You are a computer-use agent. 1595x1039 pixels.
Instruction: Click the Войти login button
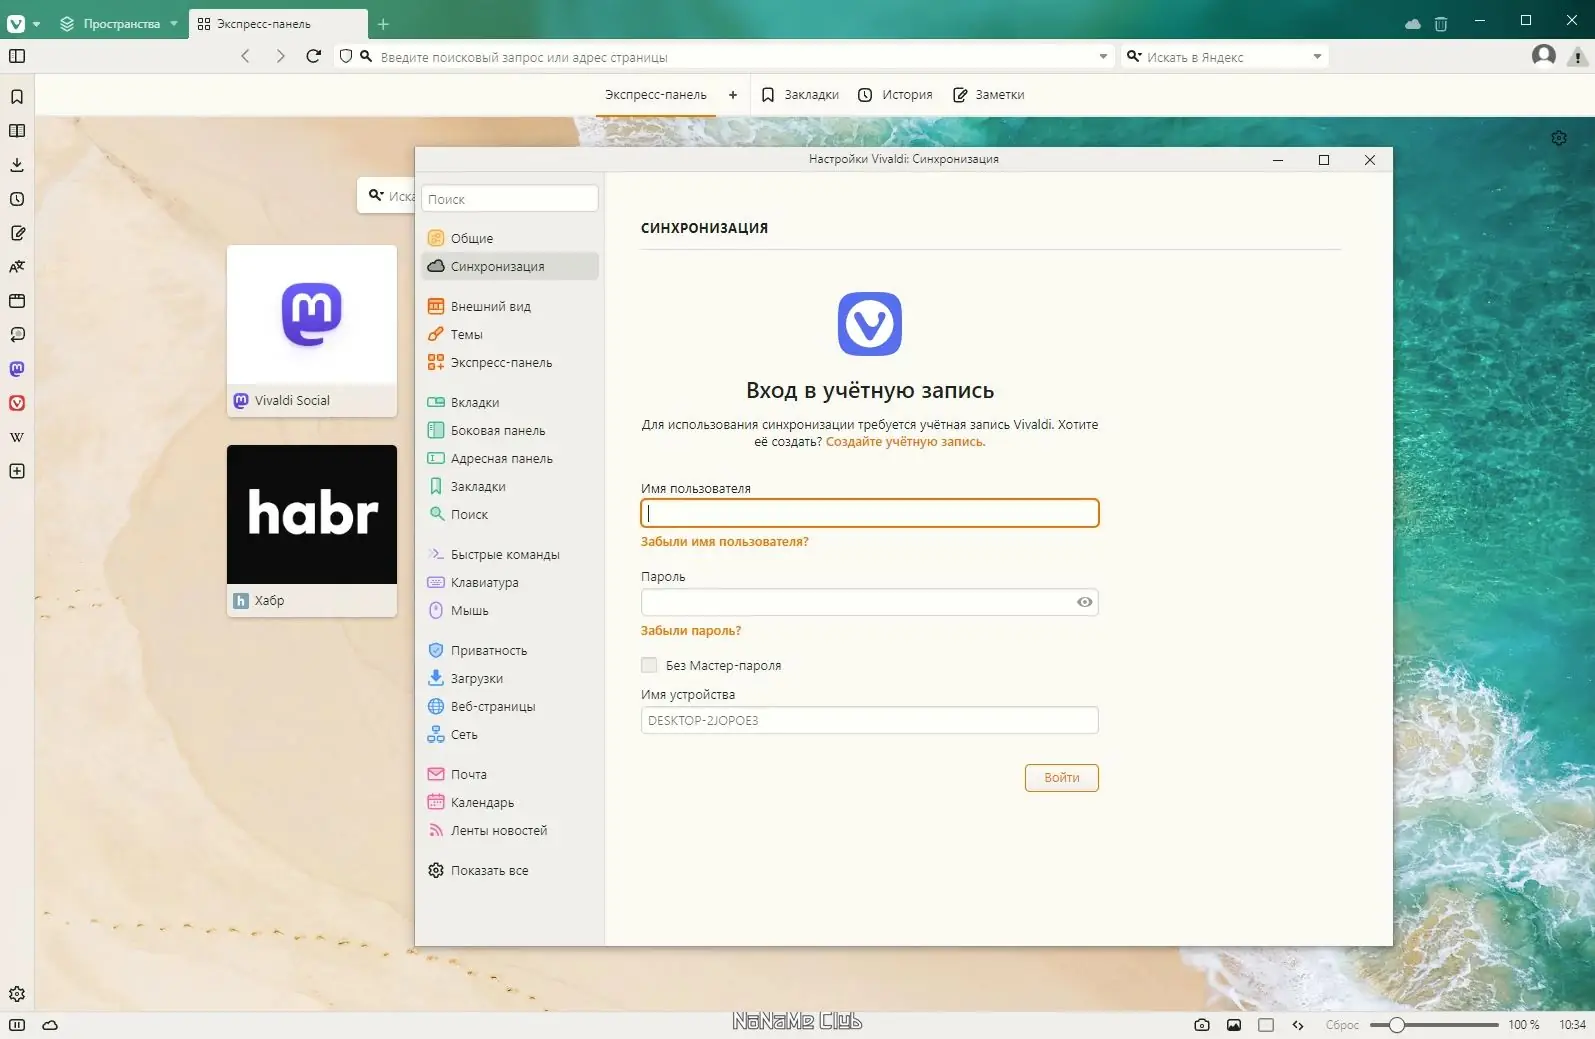[1061, 778]
